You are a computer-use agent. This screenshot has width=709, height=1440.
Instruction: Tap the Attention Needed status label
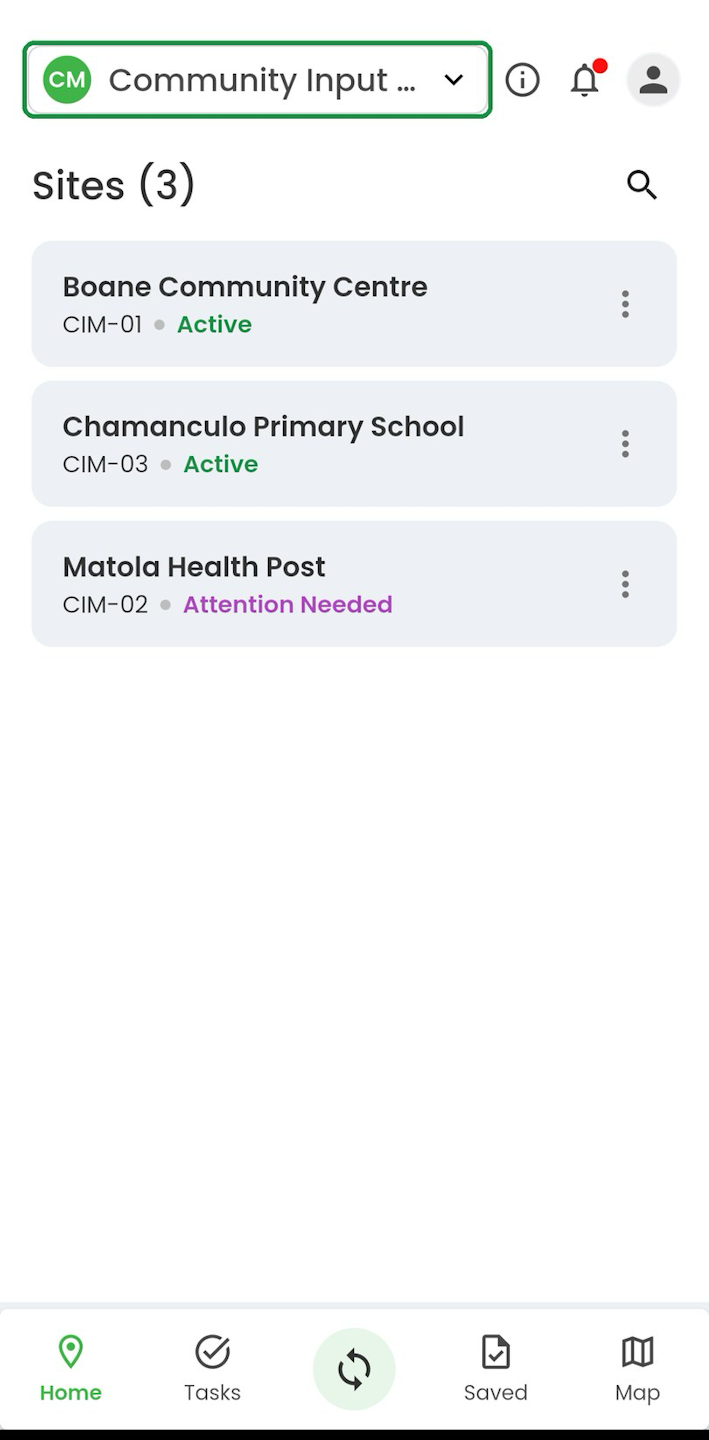[x=288, y=605]
